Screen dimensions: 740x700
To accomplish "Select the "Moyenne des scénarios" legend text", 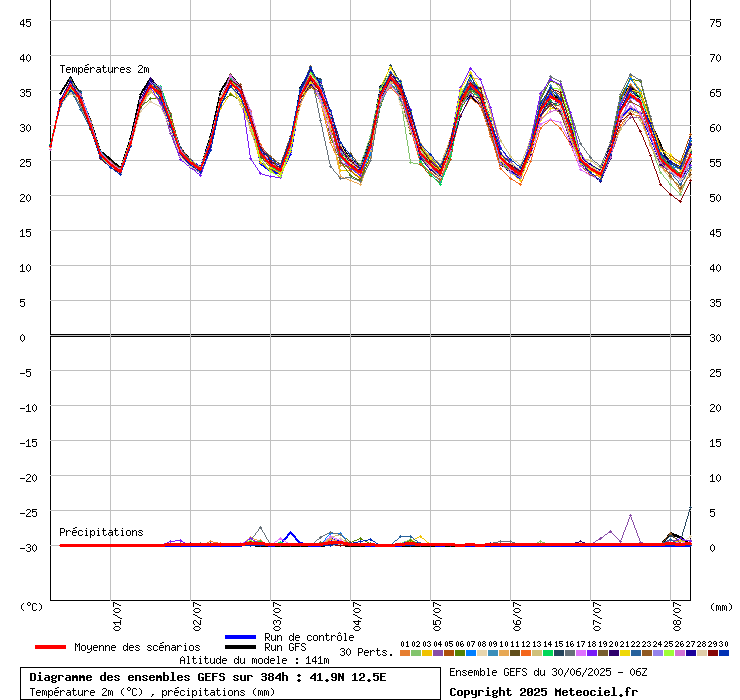I will click(137, 647).
